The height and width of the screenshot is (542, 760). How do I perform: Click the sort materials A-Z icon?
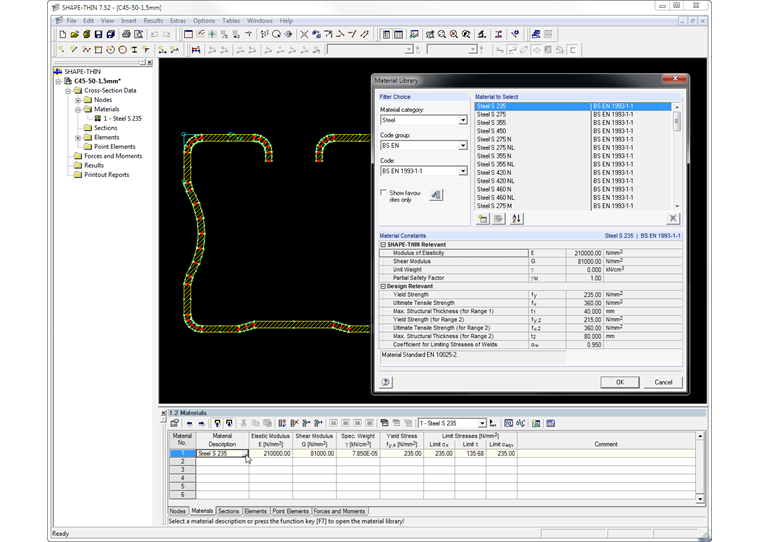click(517, 218)
